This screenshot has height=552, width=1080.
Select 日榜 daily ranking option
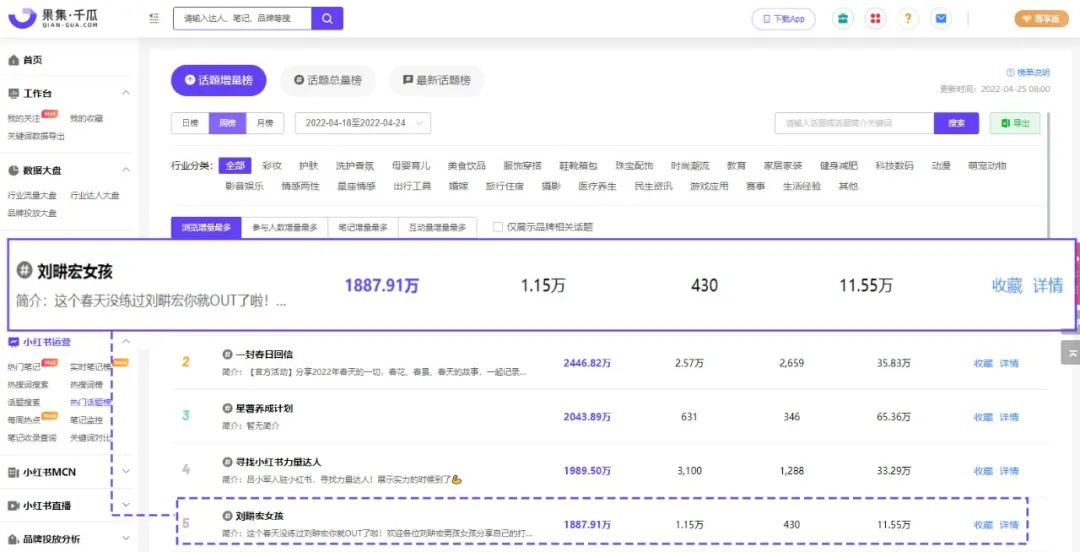(190, 123)
